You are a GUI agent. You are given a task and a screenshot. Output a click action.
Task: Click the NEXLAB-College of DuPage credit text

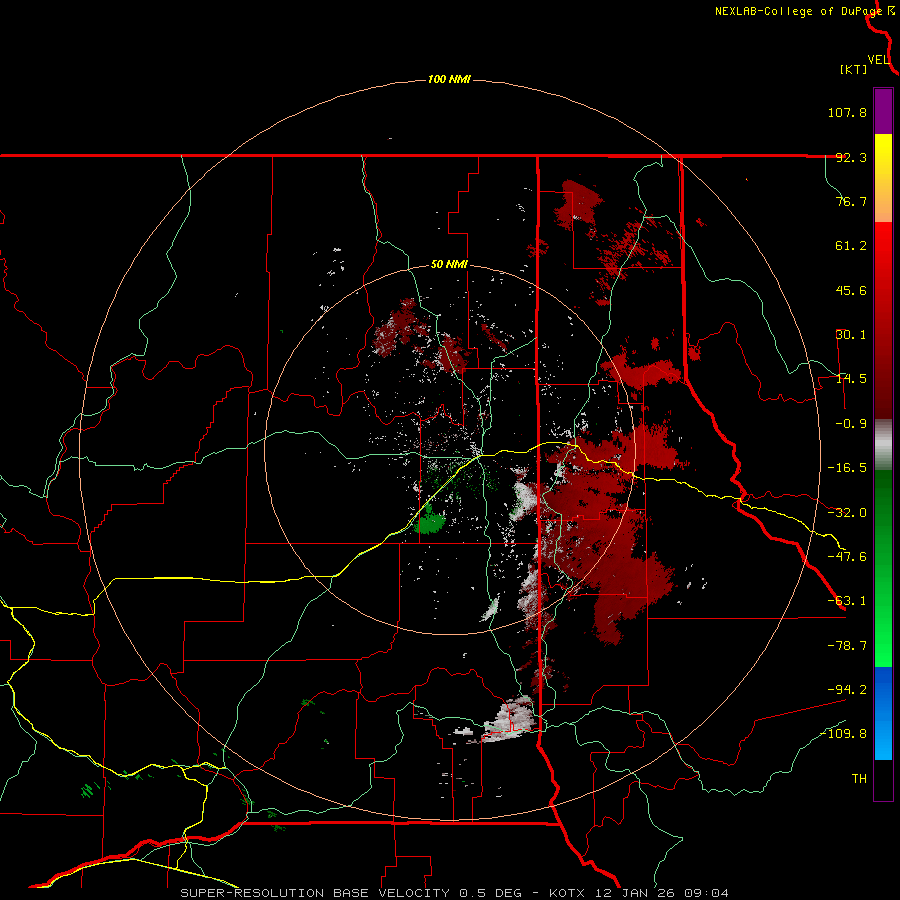(x=799, y=11)
